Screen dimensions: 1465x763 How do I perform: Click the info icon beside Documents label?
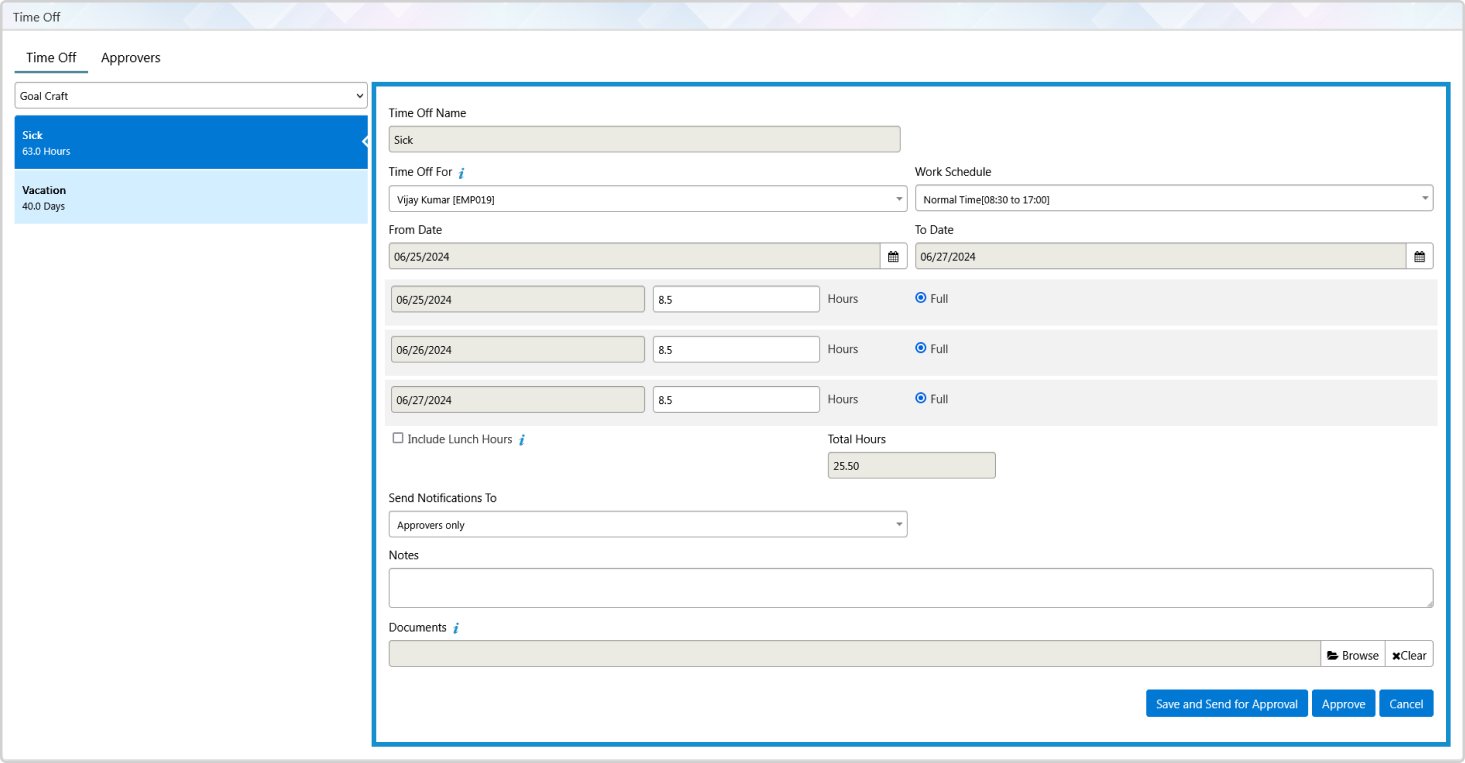[x=456, y=629]
